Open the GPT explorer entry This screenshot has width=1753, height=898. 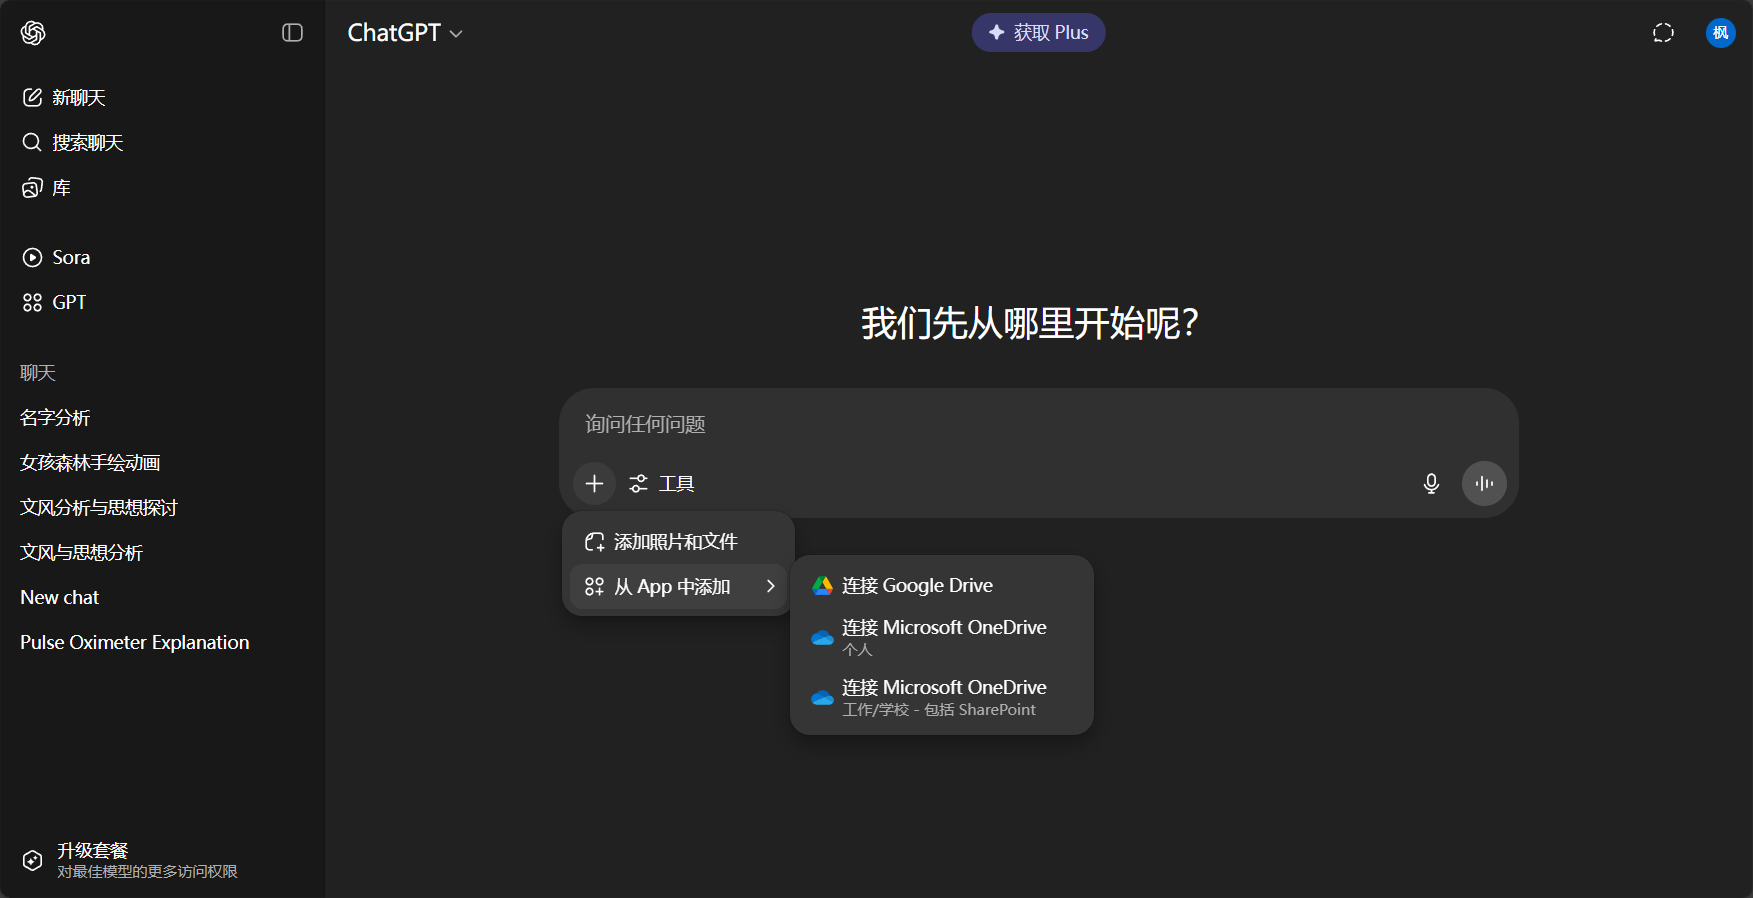(162, 302)
